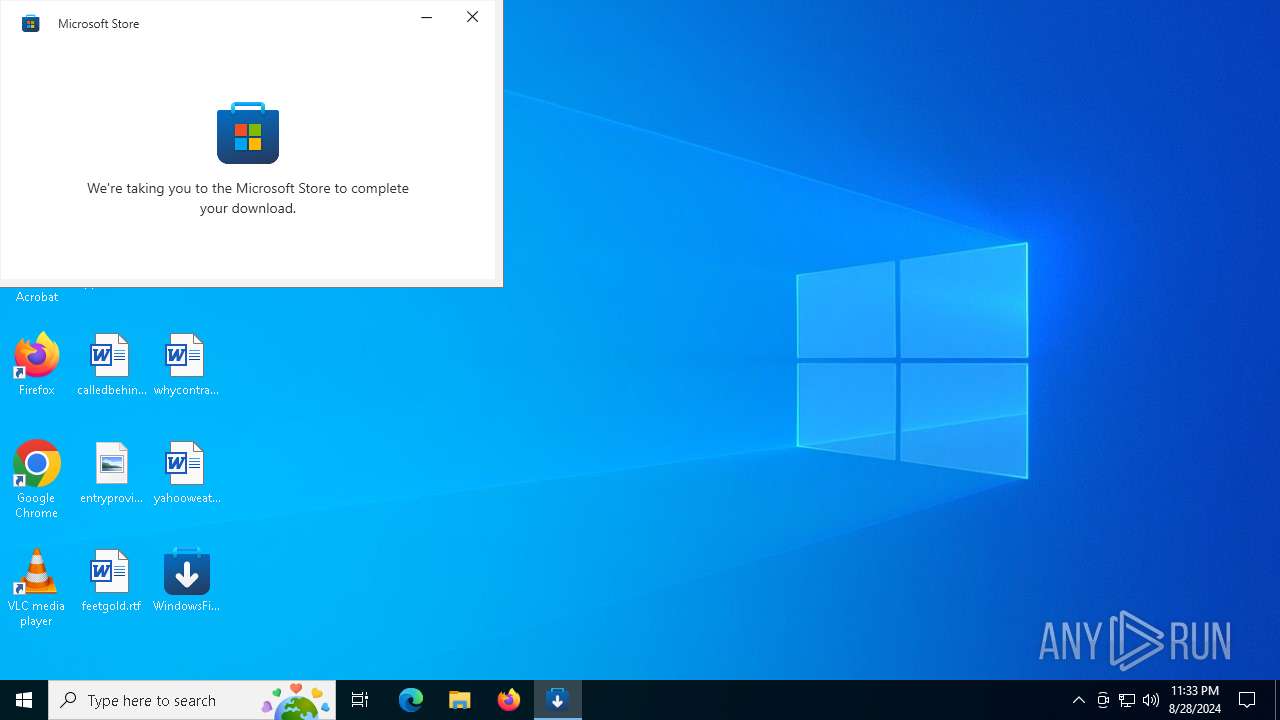Show hidden system tray icons
This screenshot has height=720, width=1280.
tap(1079, 700)
